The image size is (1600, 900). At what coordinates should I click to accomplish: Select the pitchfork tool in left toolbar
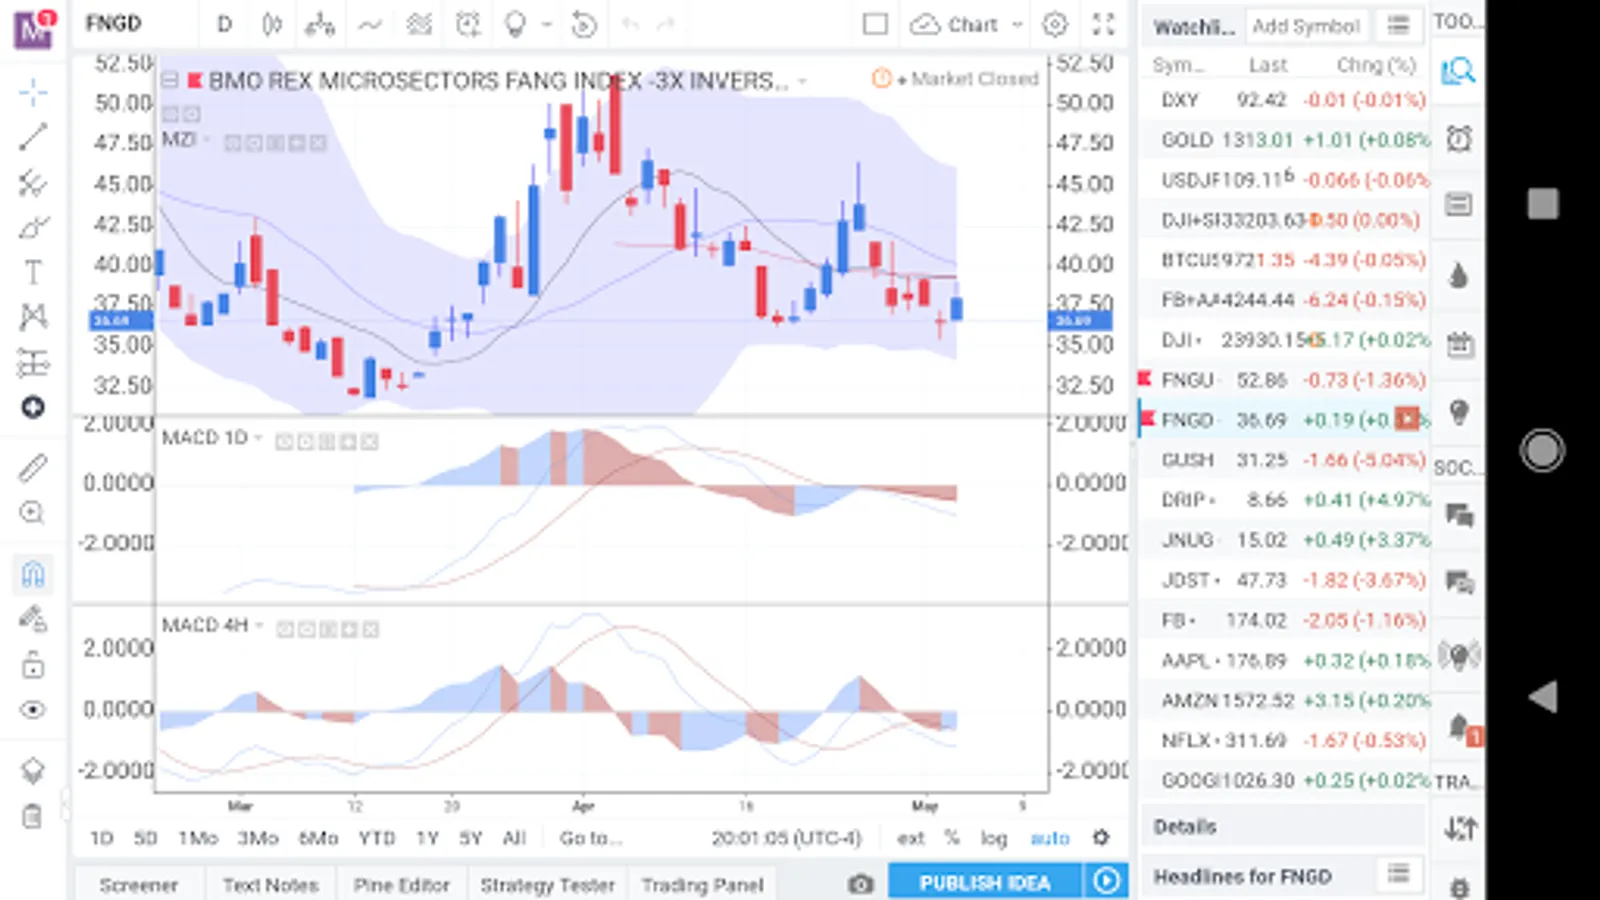(33, 182)
